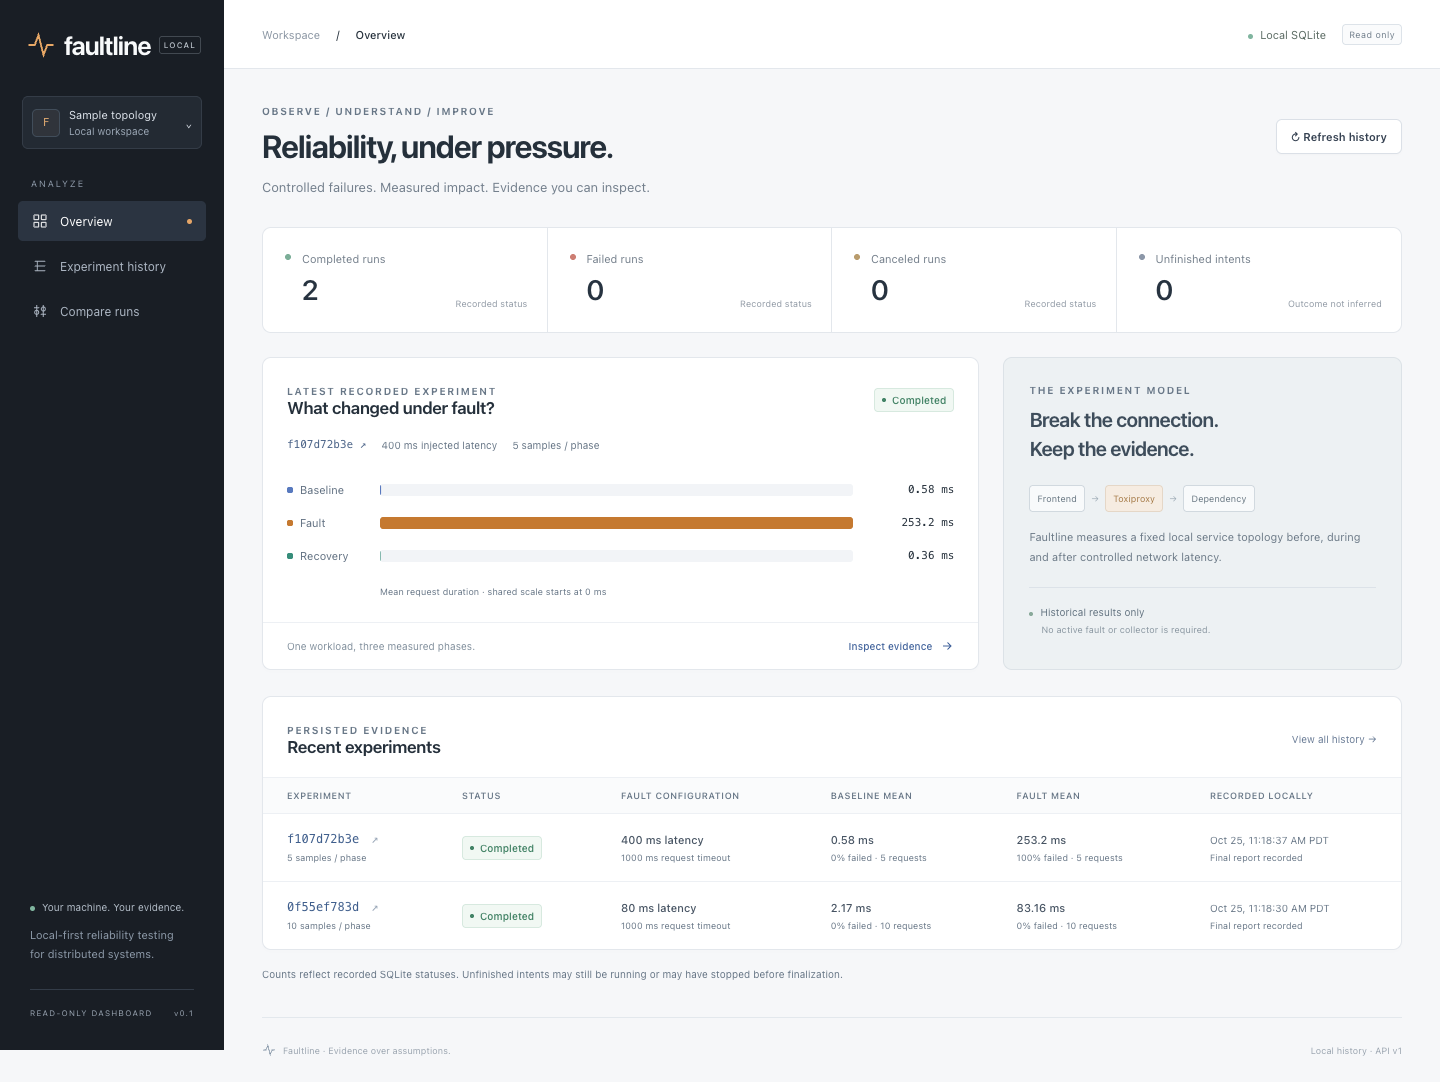Click the Toxiproxy node chip
Screen dimensions: 1440x1082
click(x=1134, y=498)
